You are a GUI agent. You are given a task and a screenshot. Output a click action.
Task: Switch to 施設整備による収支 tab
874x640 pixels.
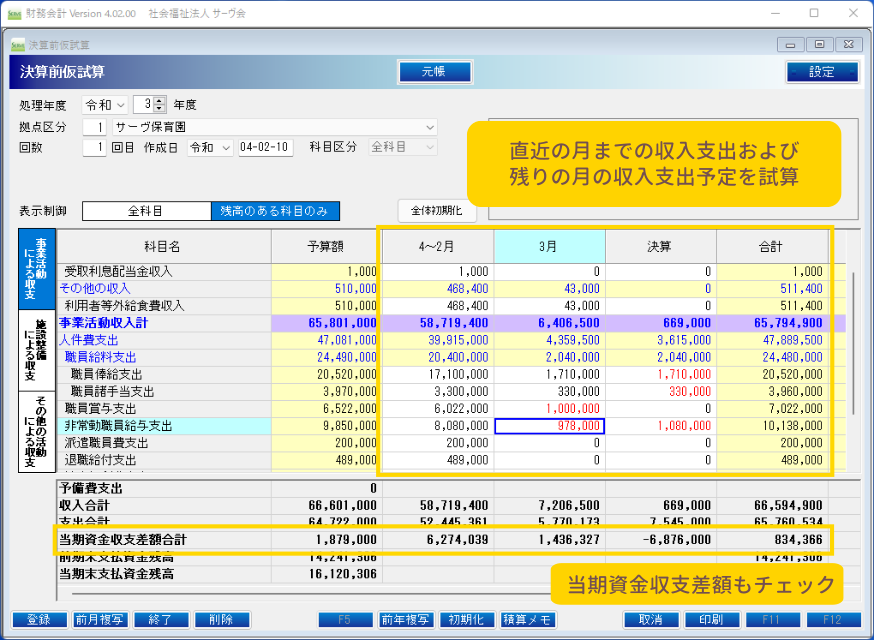pos(37,351)
